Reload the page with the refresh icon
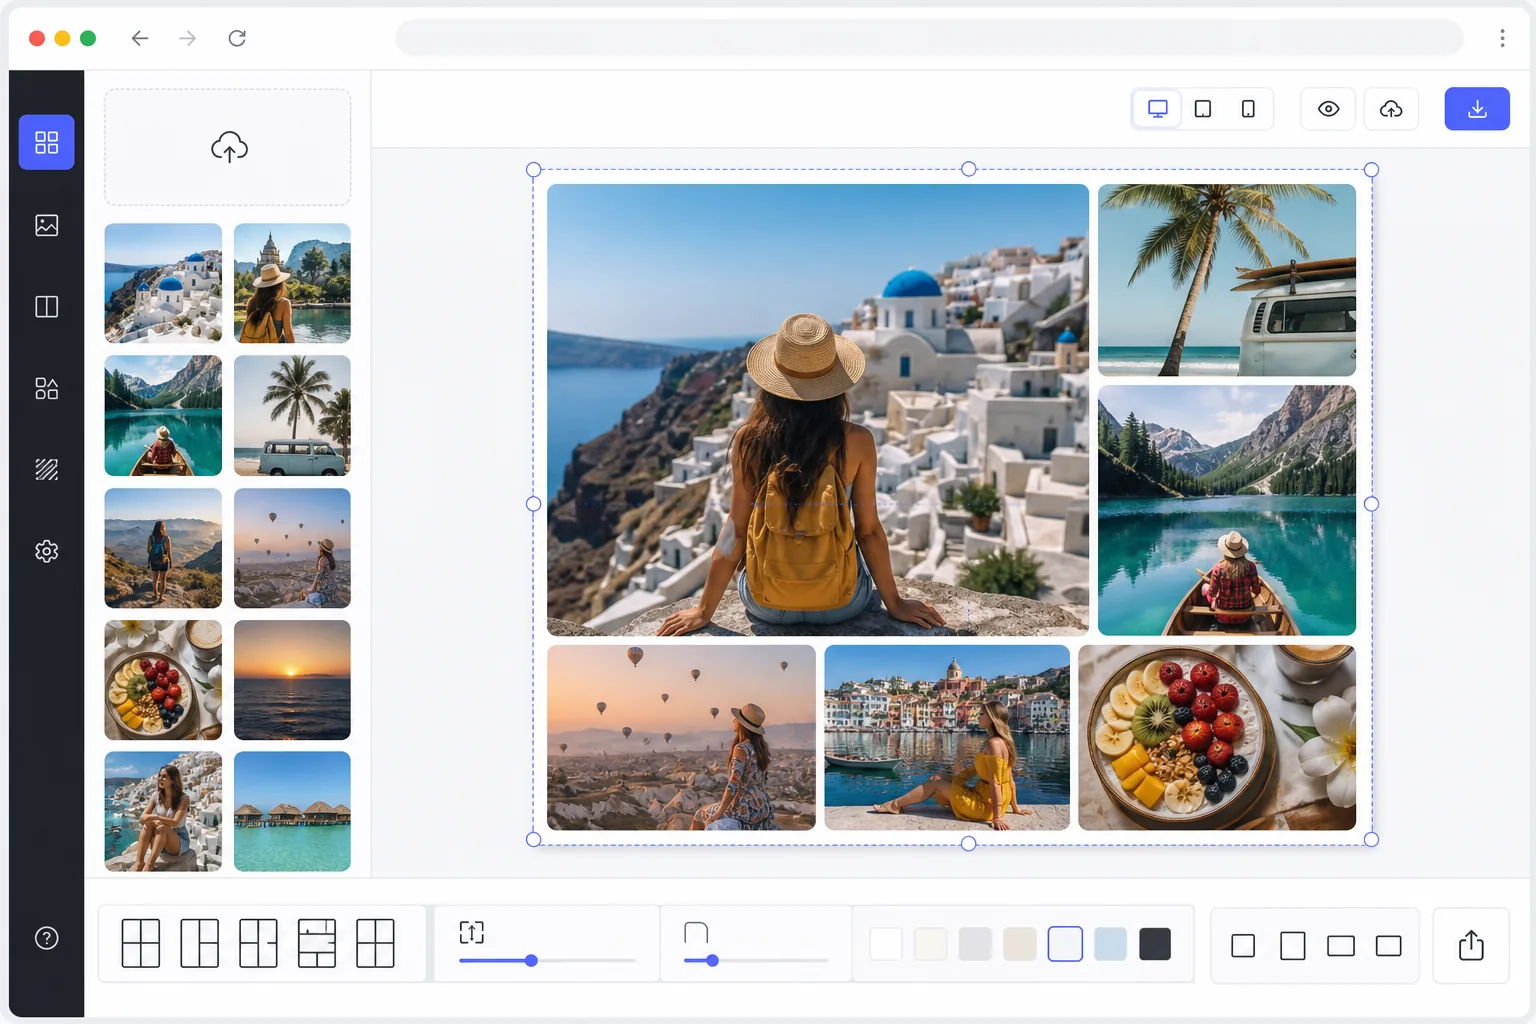This screenshot has height=1024, width=1536. coord(237,38)
